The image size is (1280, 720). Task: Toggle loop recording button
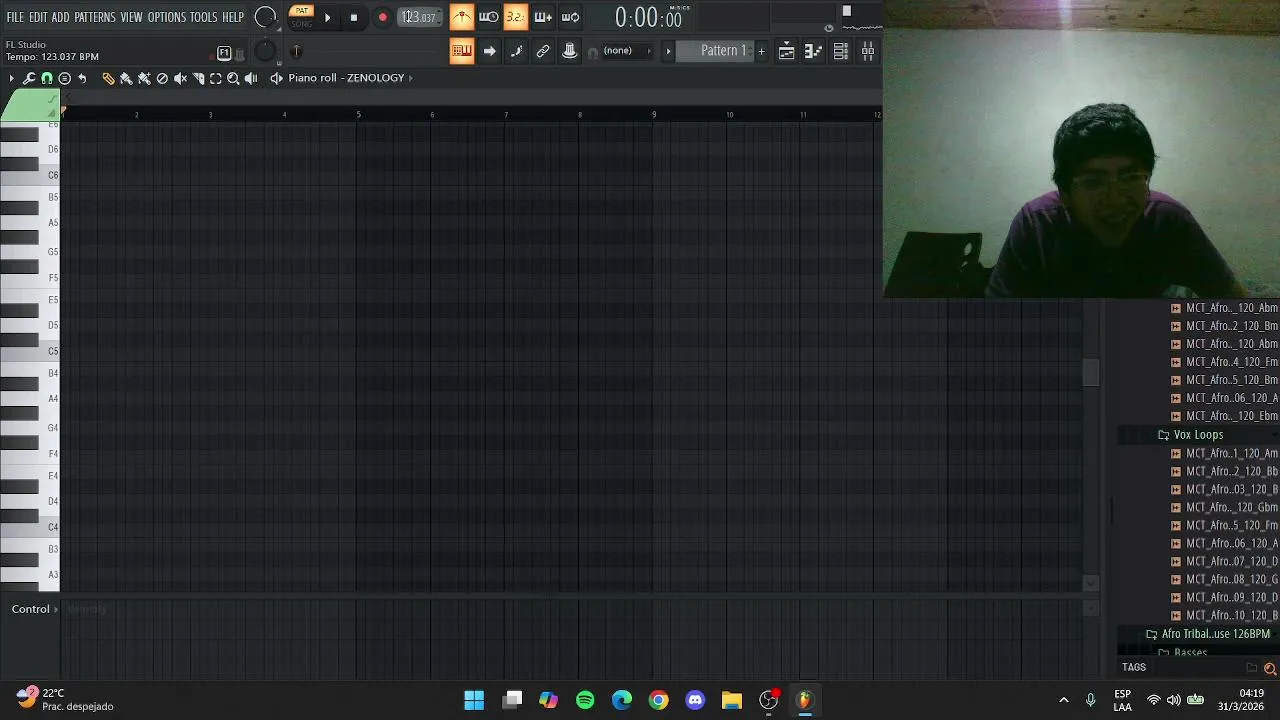[570, 17]
